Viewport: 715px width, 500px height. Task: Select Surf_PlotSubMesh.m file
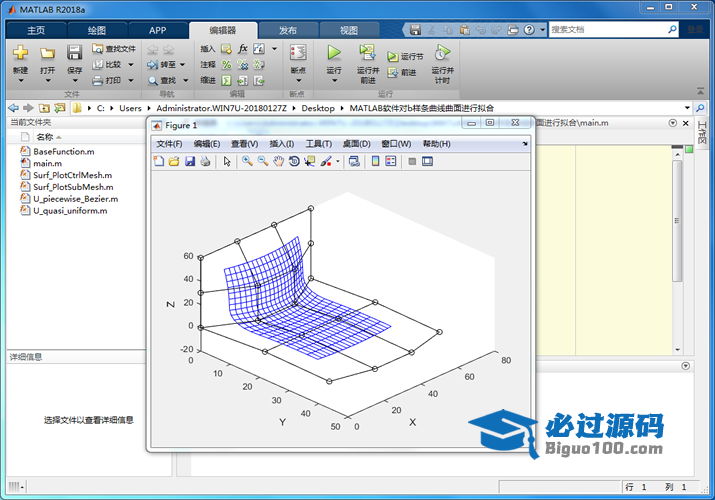73,187
